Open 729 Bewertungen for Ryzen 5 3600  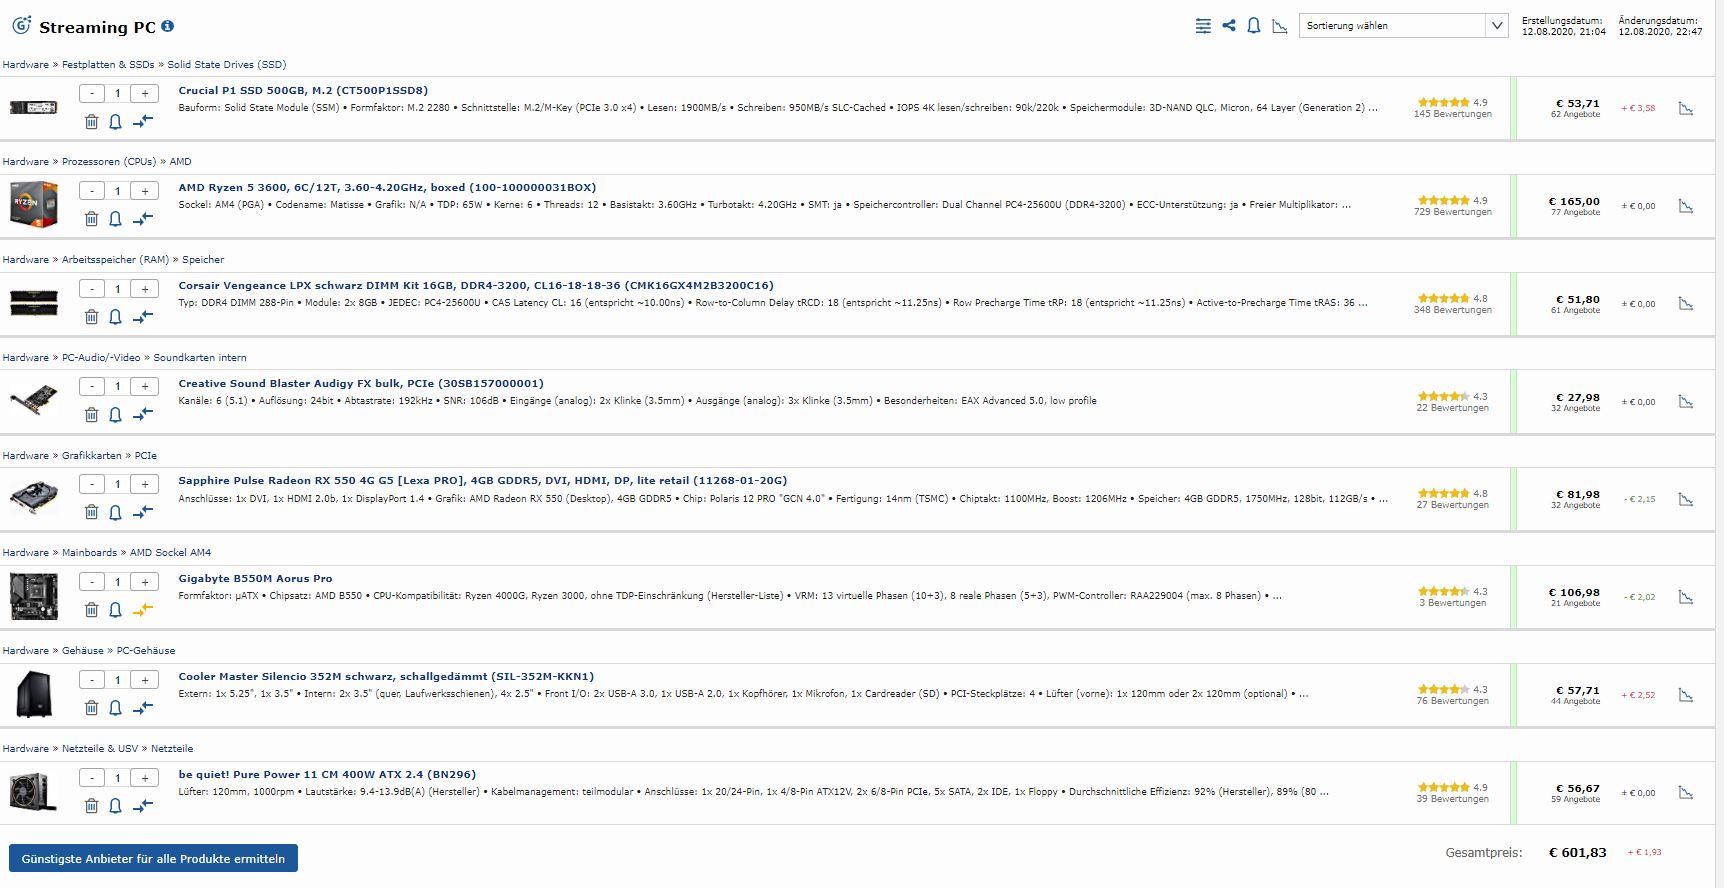pyautogui.click(x=1452, y=212)
